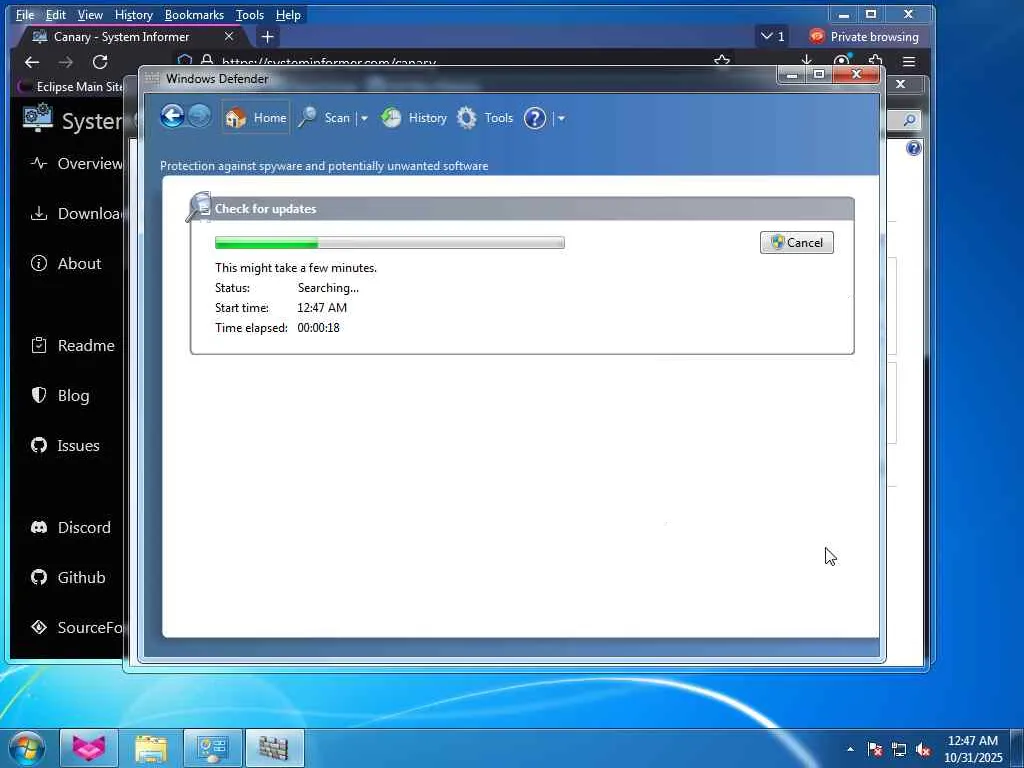
Task: Expand the help options dropdown arrow
Action: (561, 118)
